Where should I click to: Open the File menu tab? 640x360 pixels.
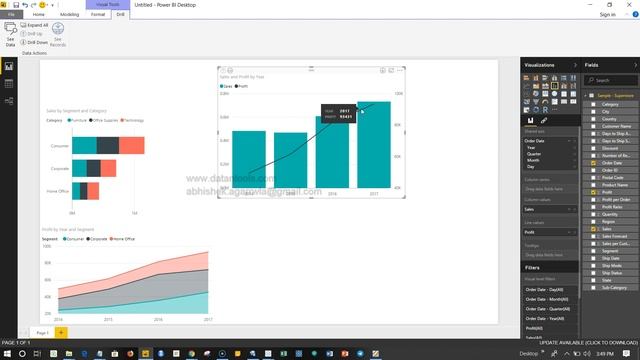[11, 14]
